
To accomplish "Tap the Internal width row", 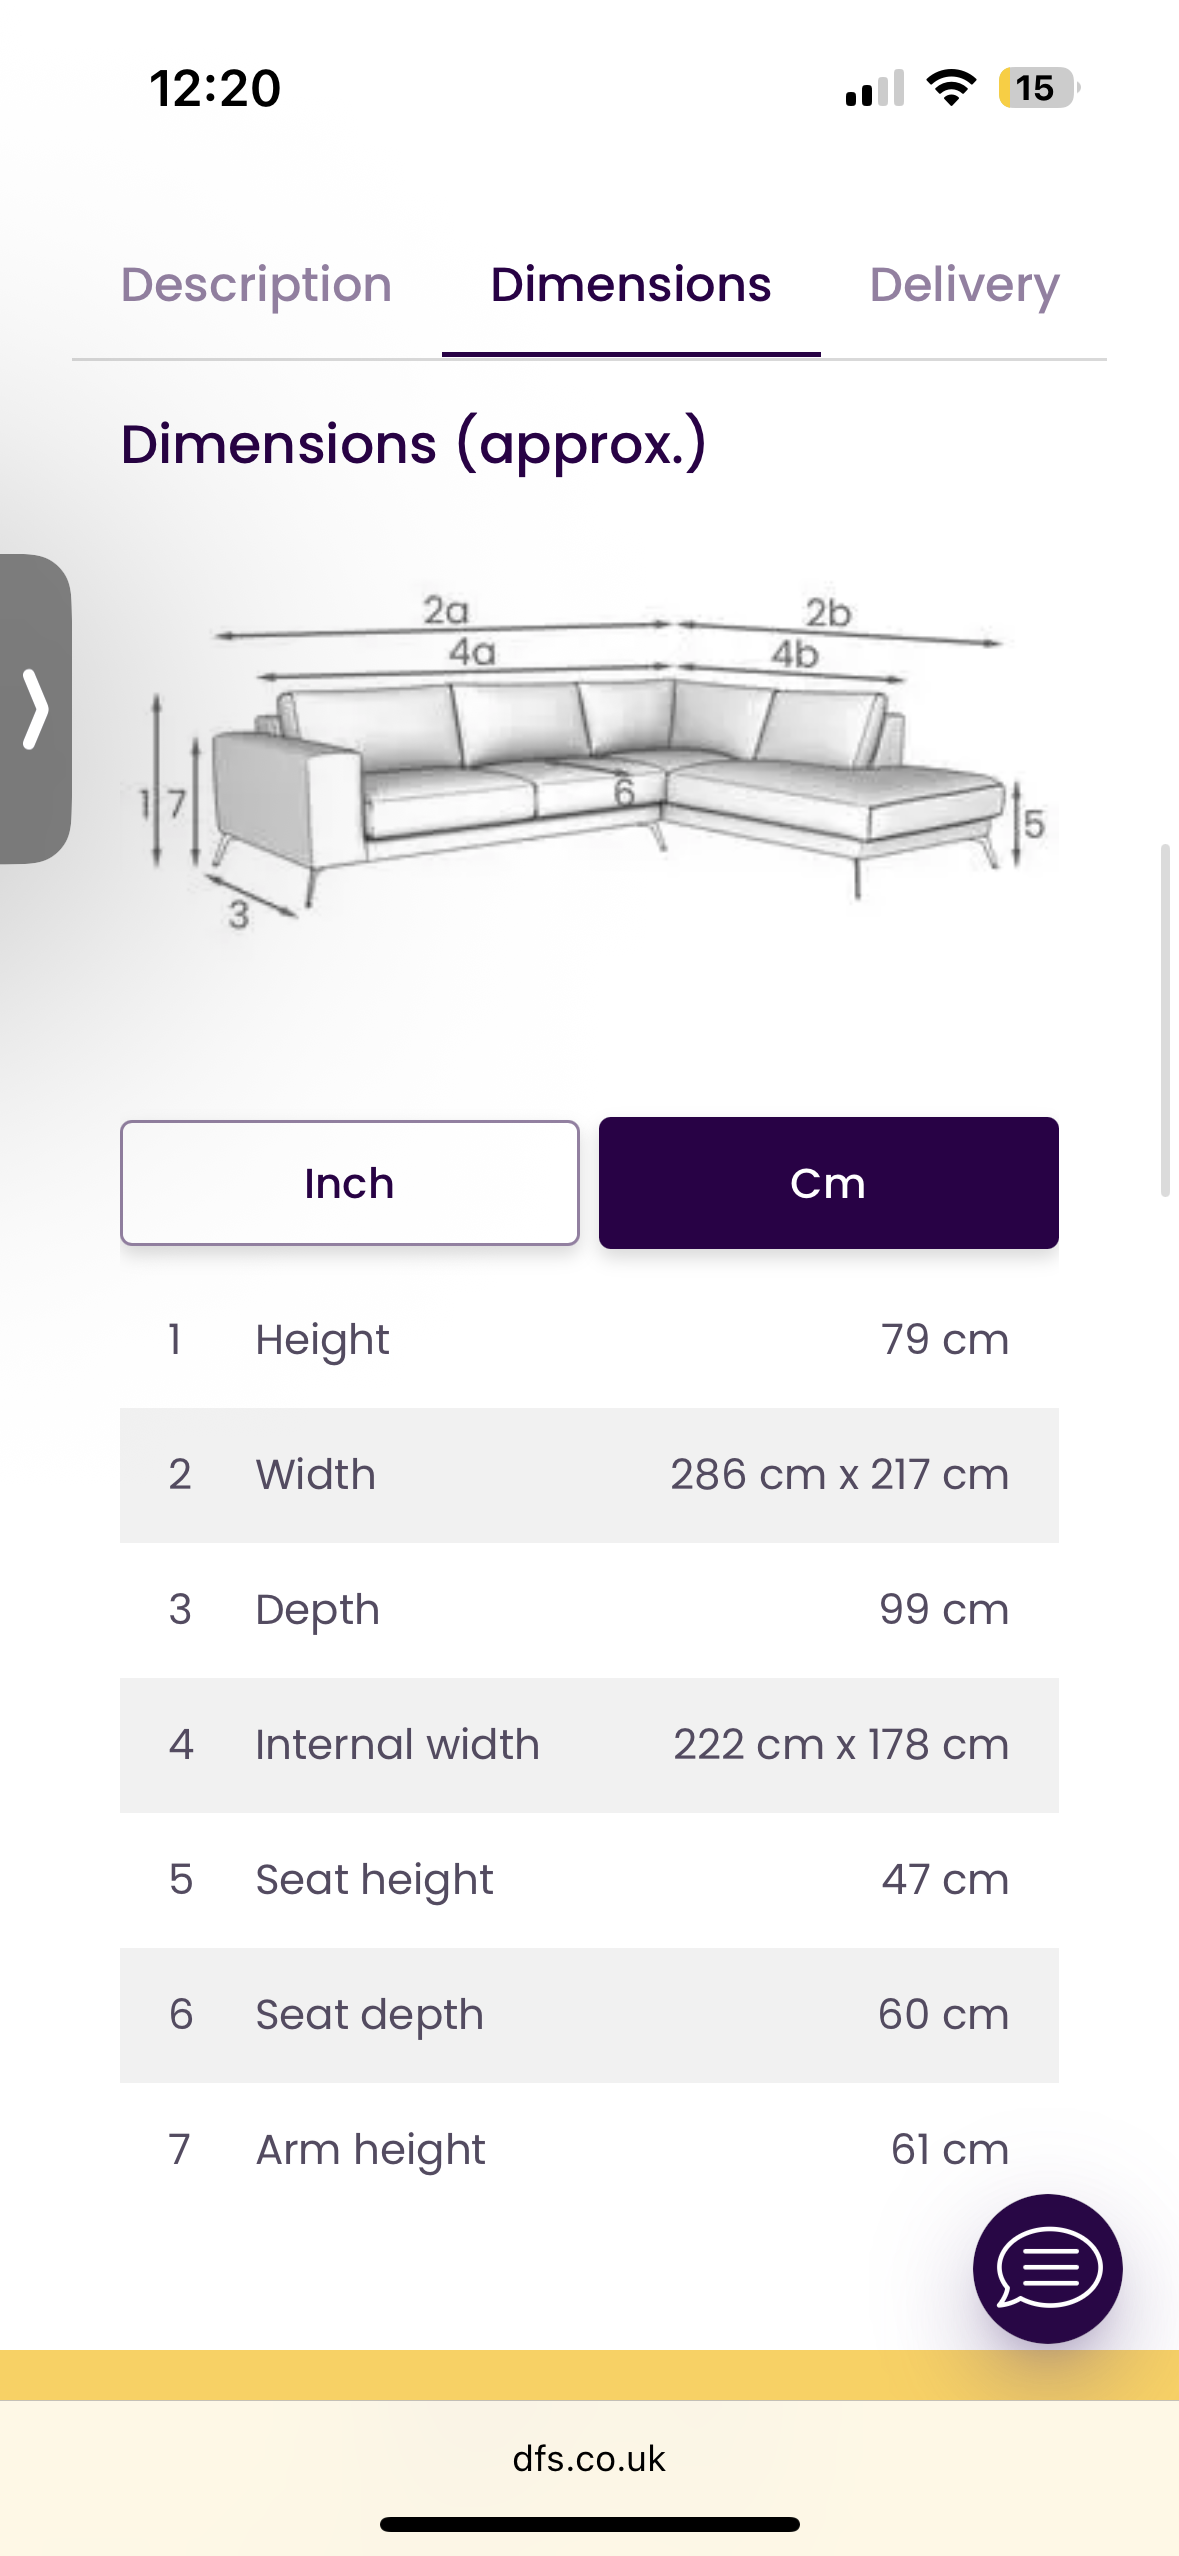I will [x=589, y=1745].
